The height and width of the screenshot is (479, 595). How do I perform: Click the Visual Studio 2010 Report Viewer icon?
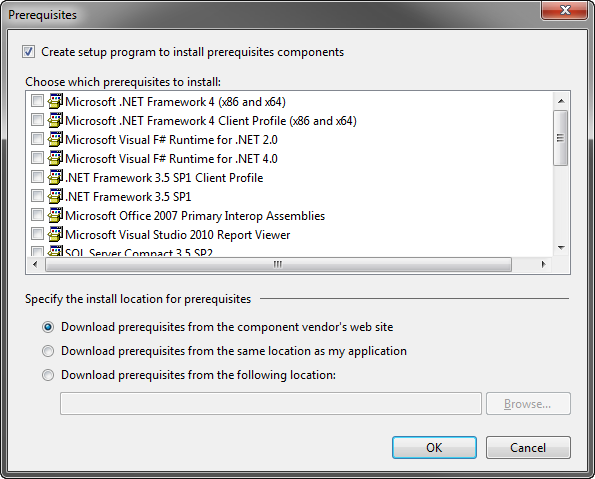point(55,234)
